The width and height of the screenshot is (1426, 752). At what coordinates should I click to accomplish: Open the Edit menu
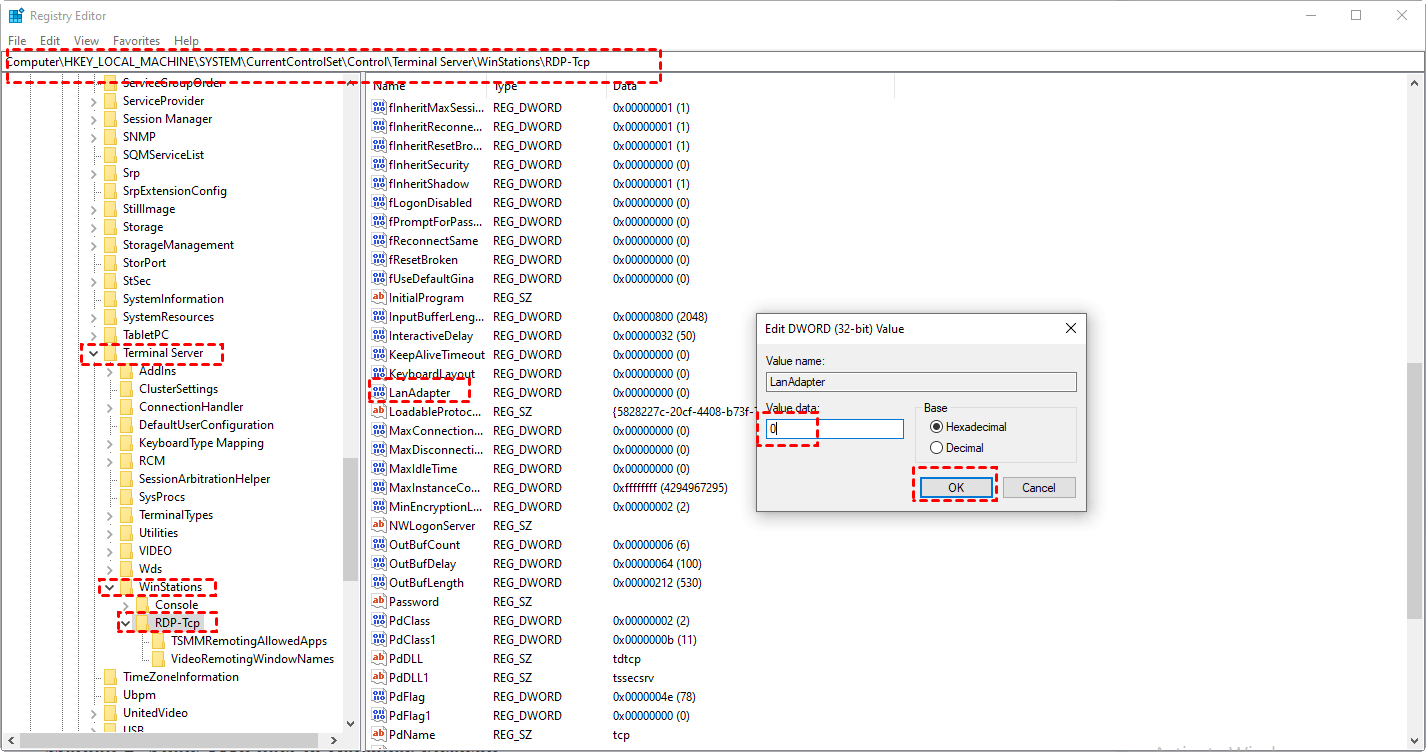click(x=50, y=41)
